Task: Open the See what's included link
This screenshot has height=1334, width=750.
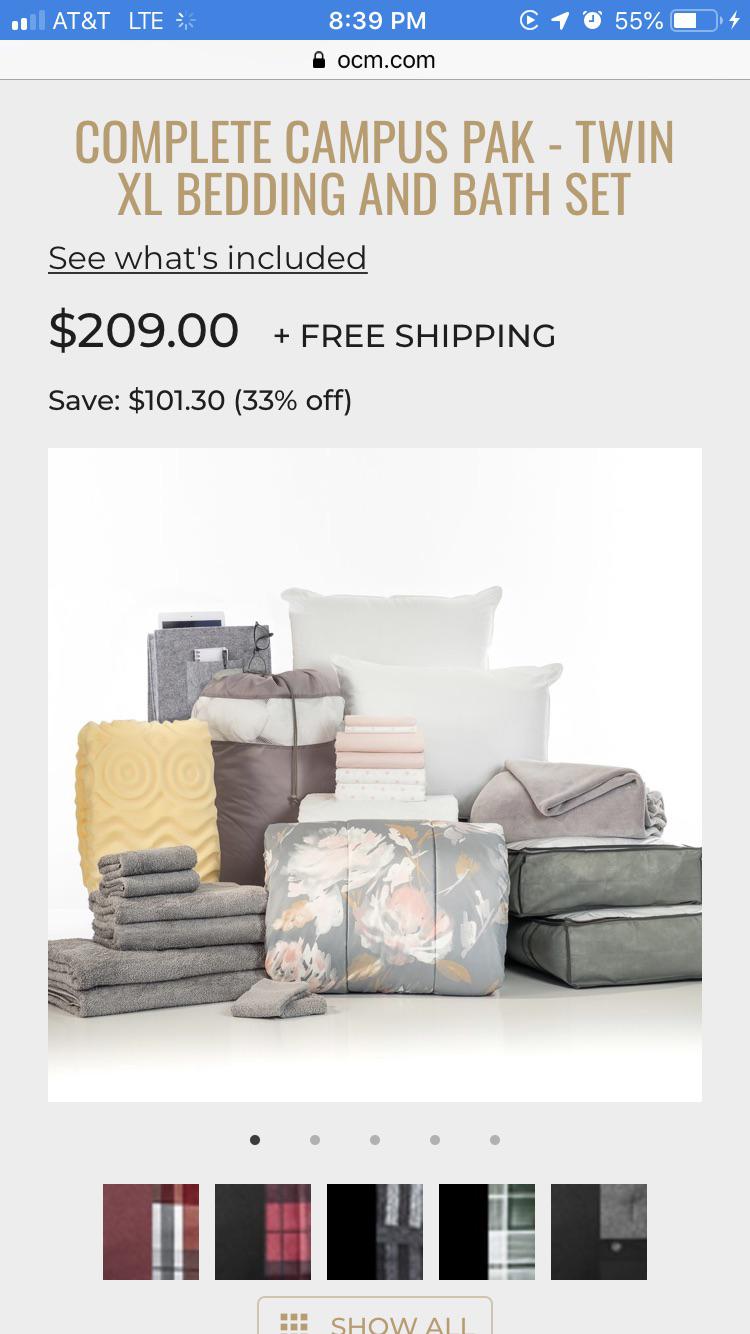Action: click(x=207, y=258)
